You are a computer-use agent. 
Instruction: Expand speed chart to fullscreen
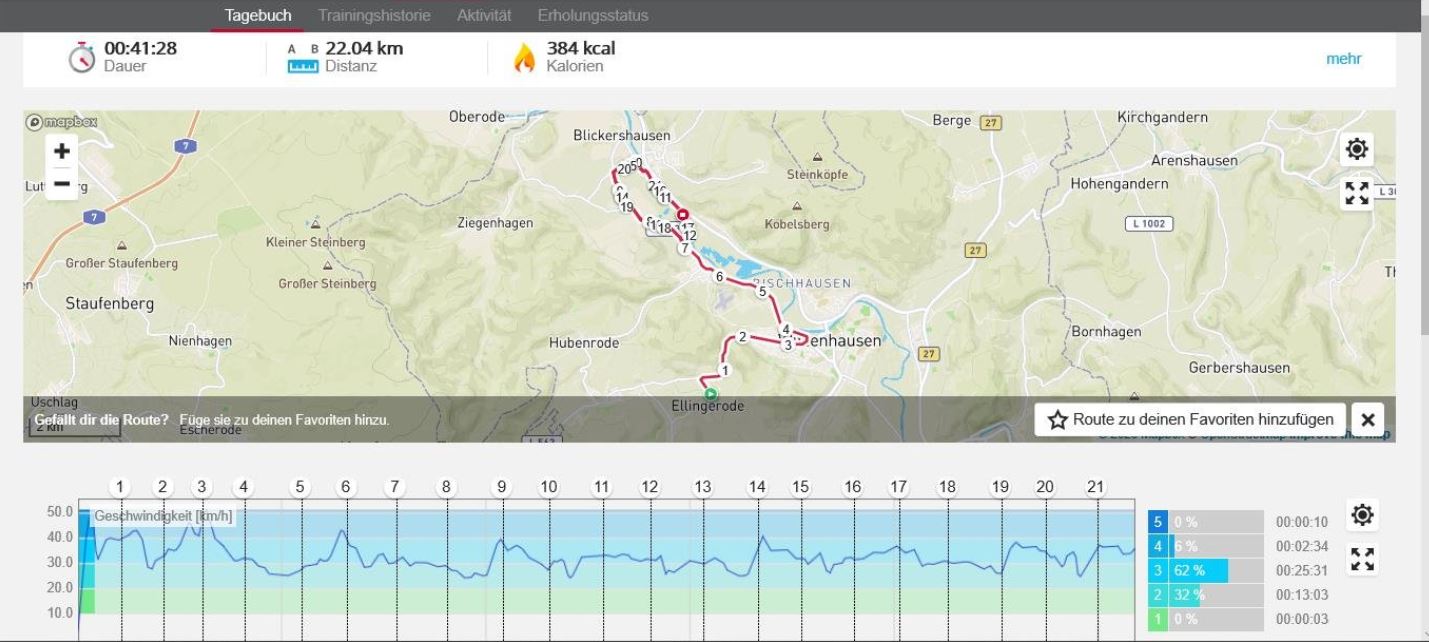click(x=1361, y=558)
